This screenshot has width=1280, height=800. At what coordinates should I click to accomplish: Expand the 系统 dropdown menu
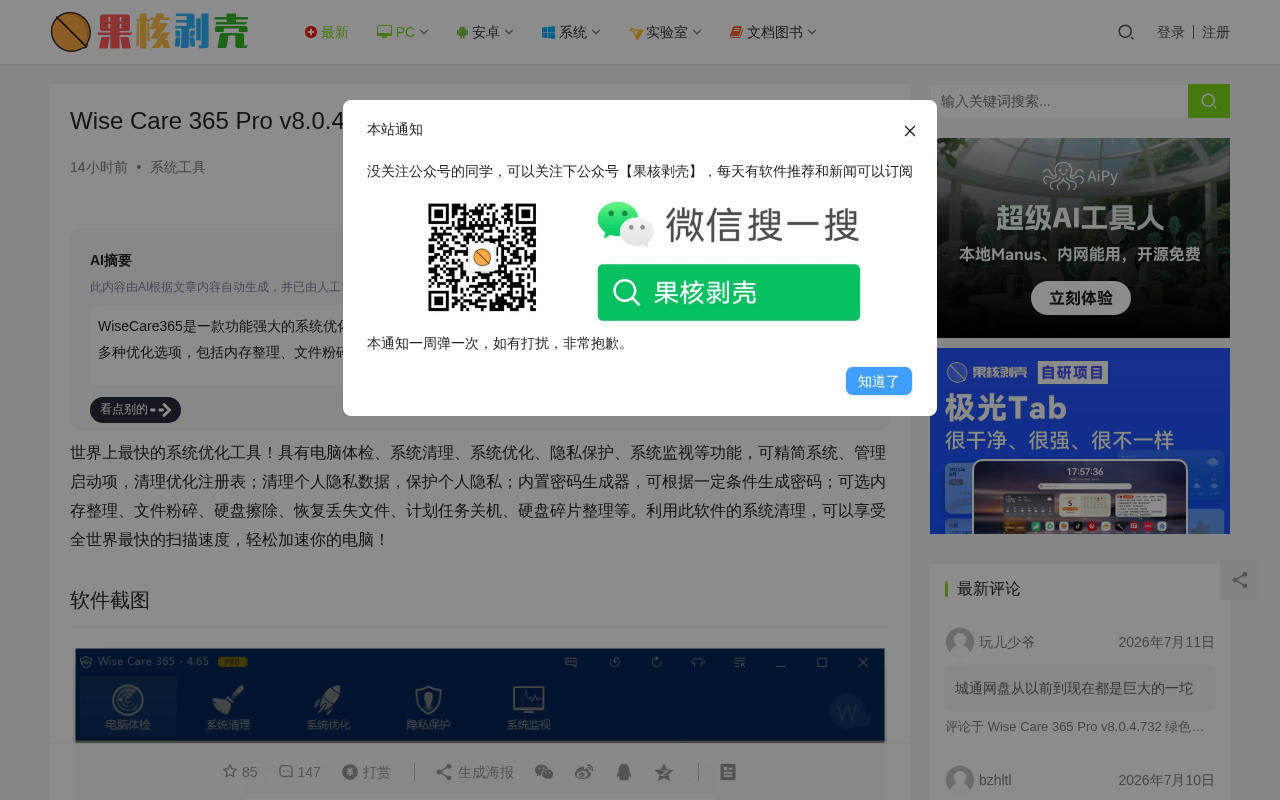coord(571,32)
